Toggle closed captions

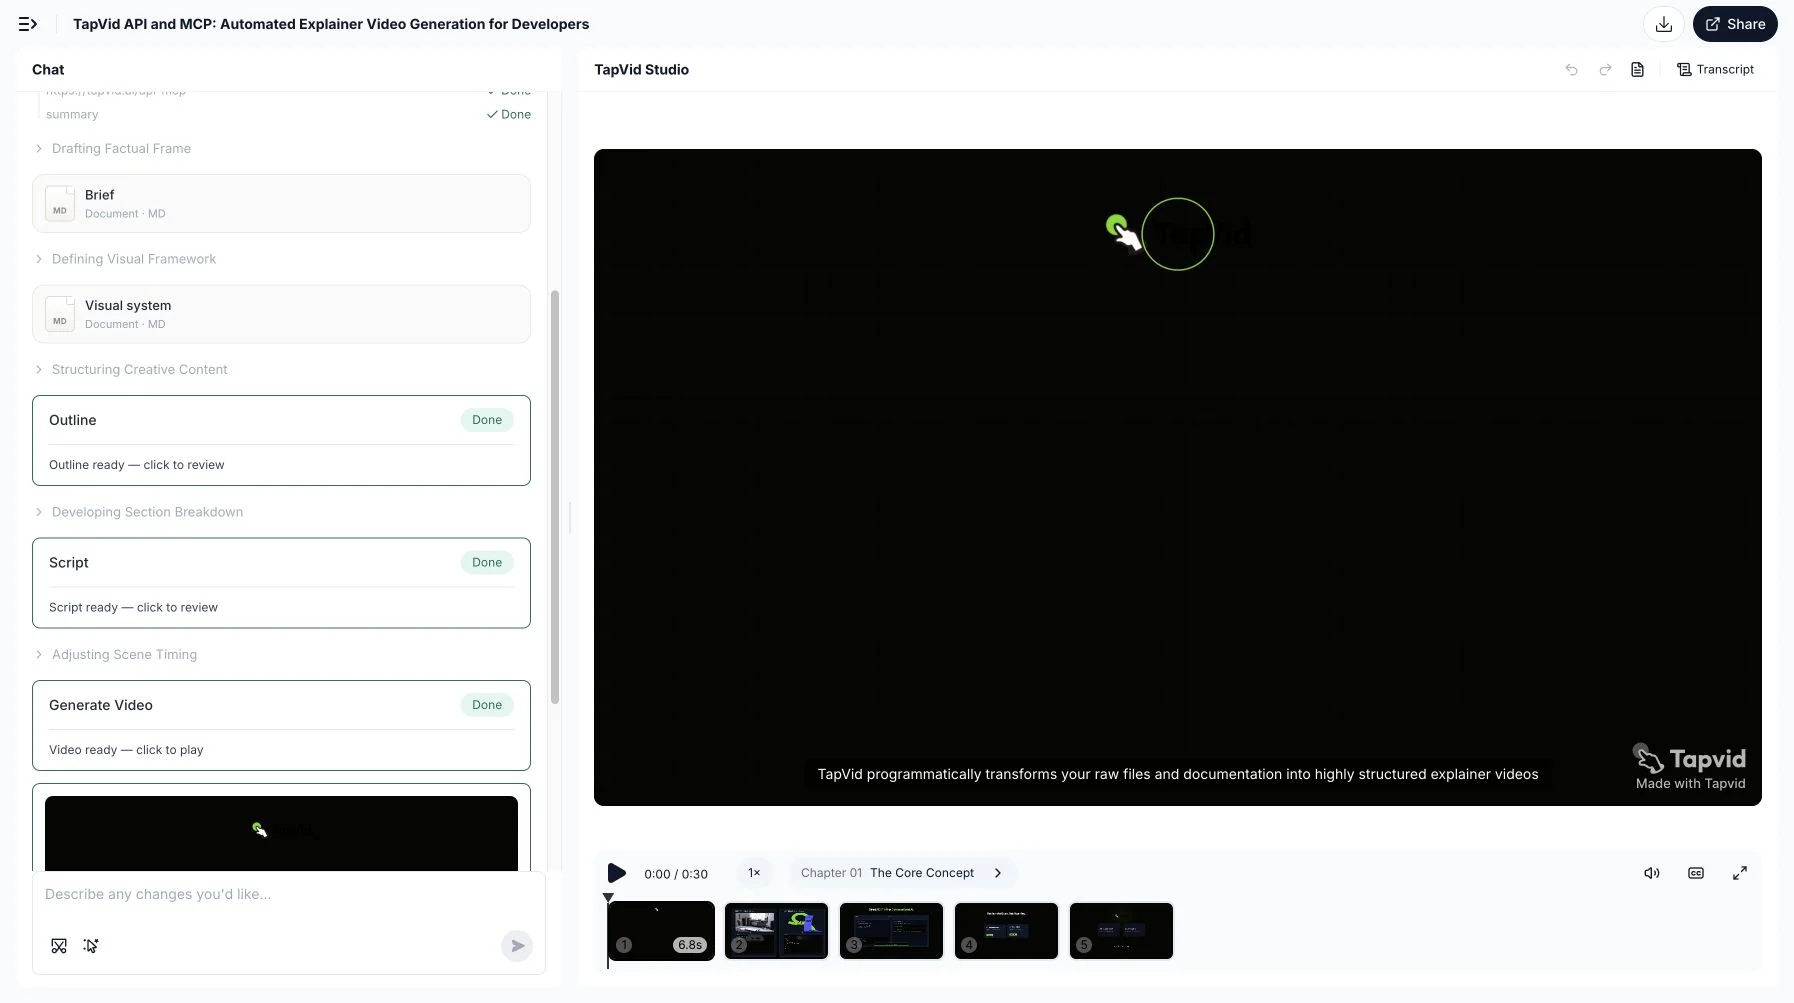point(1696,873)
